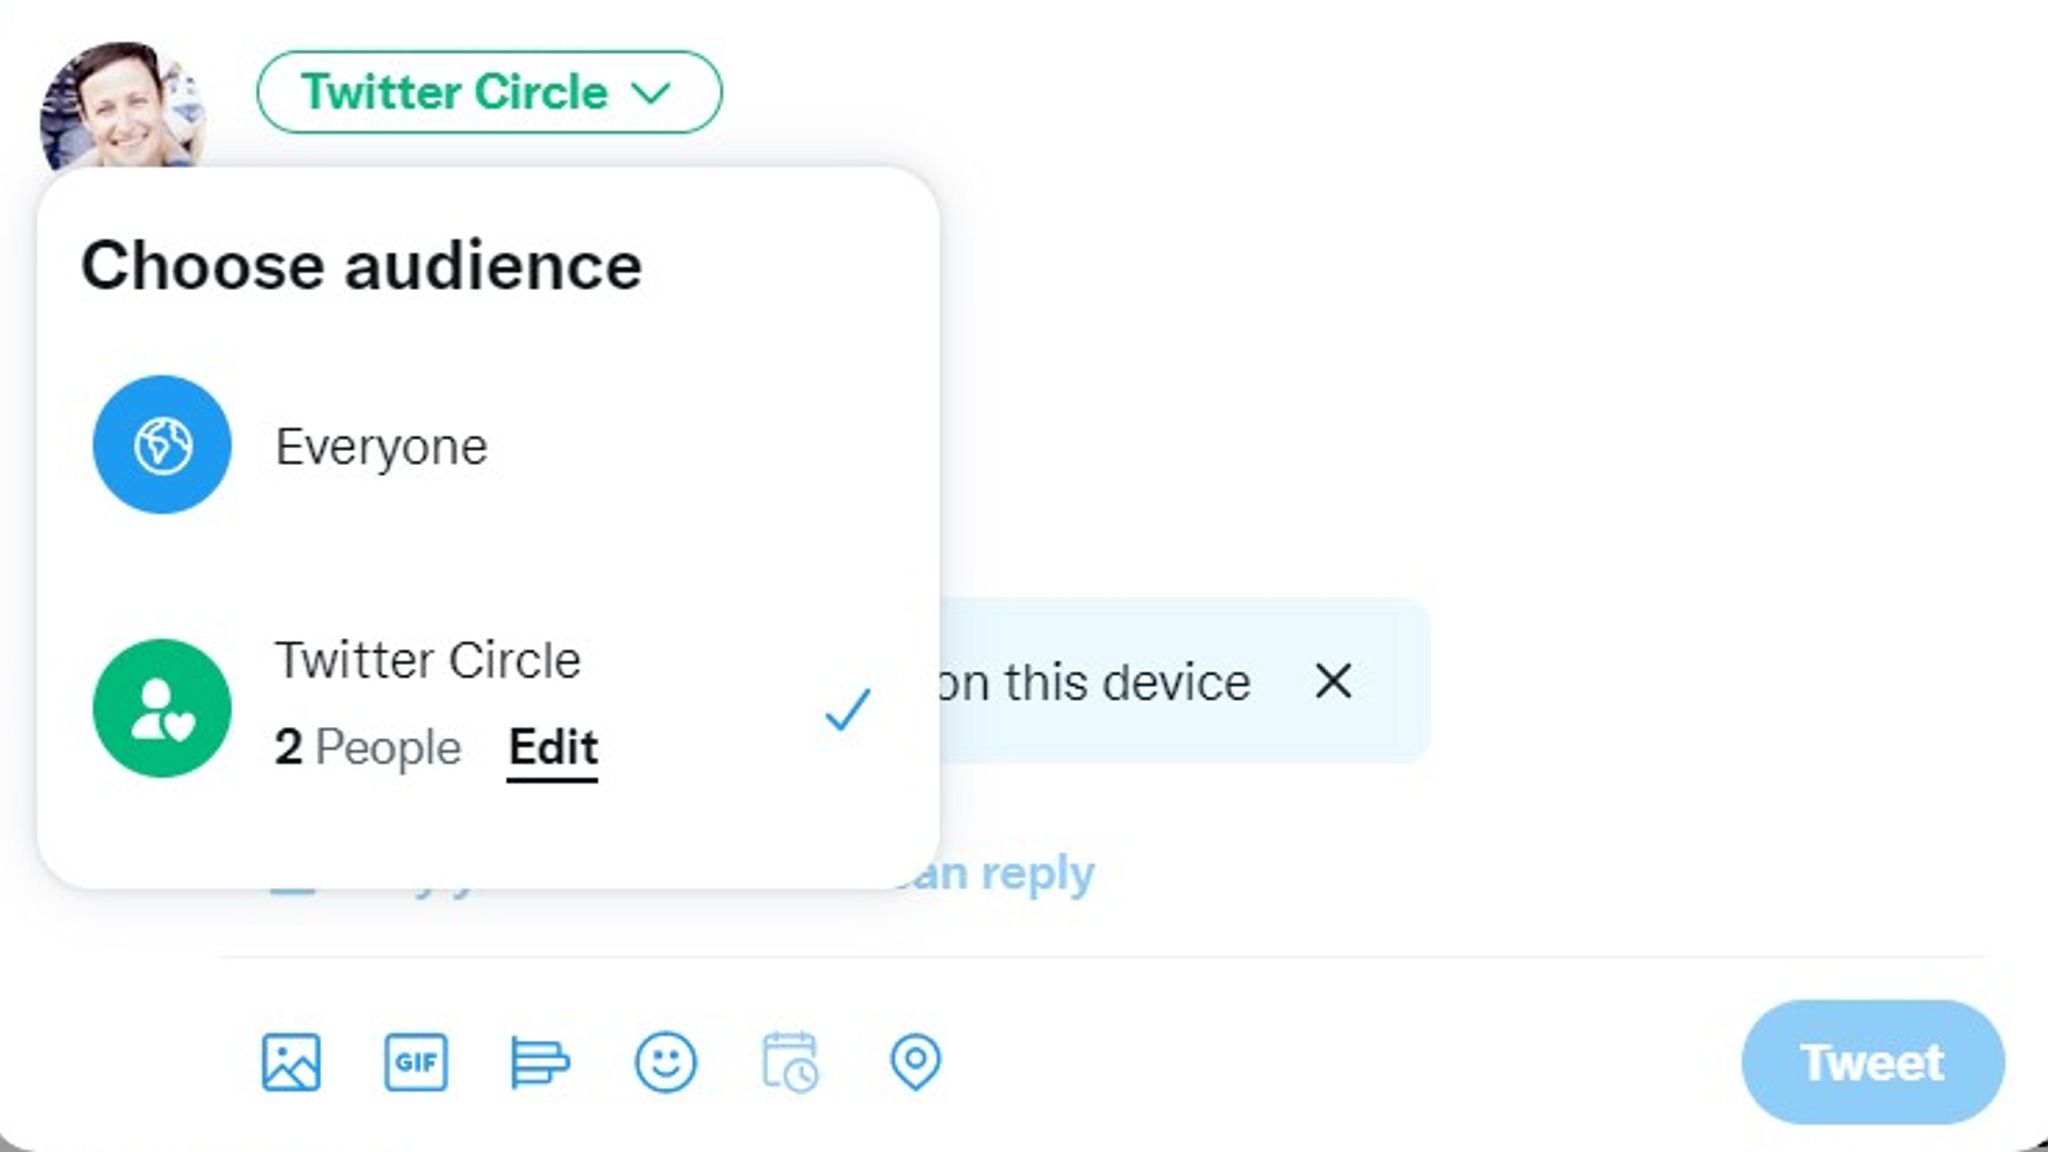Select Everyone as the tweet audience
The image size is (2048, 1152).
point(383,446)
